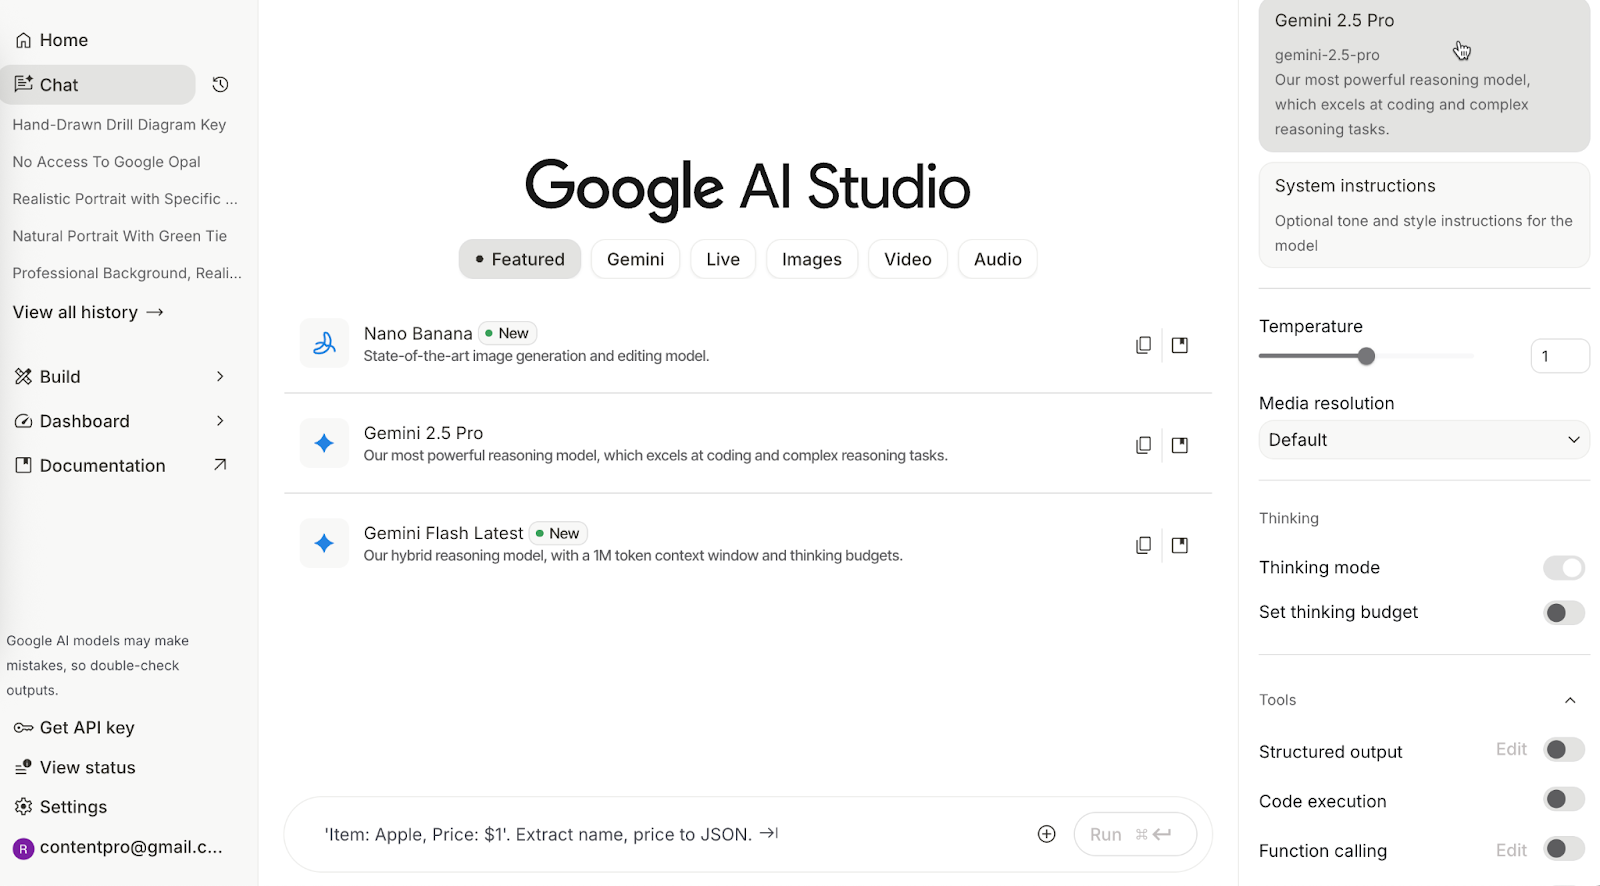This screenshot has height=886, width=1600.
Task: Click the View status icon
Action: pyautogui.click(x=23, y=767)
